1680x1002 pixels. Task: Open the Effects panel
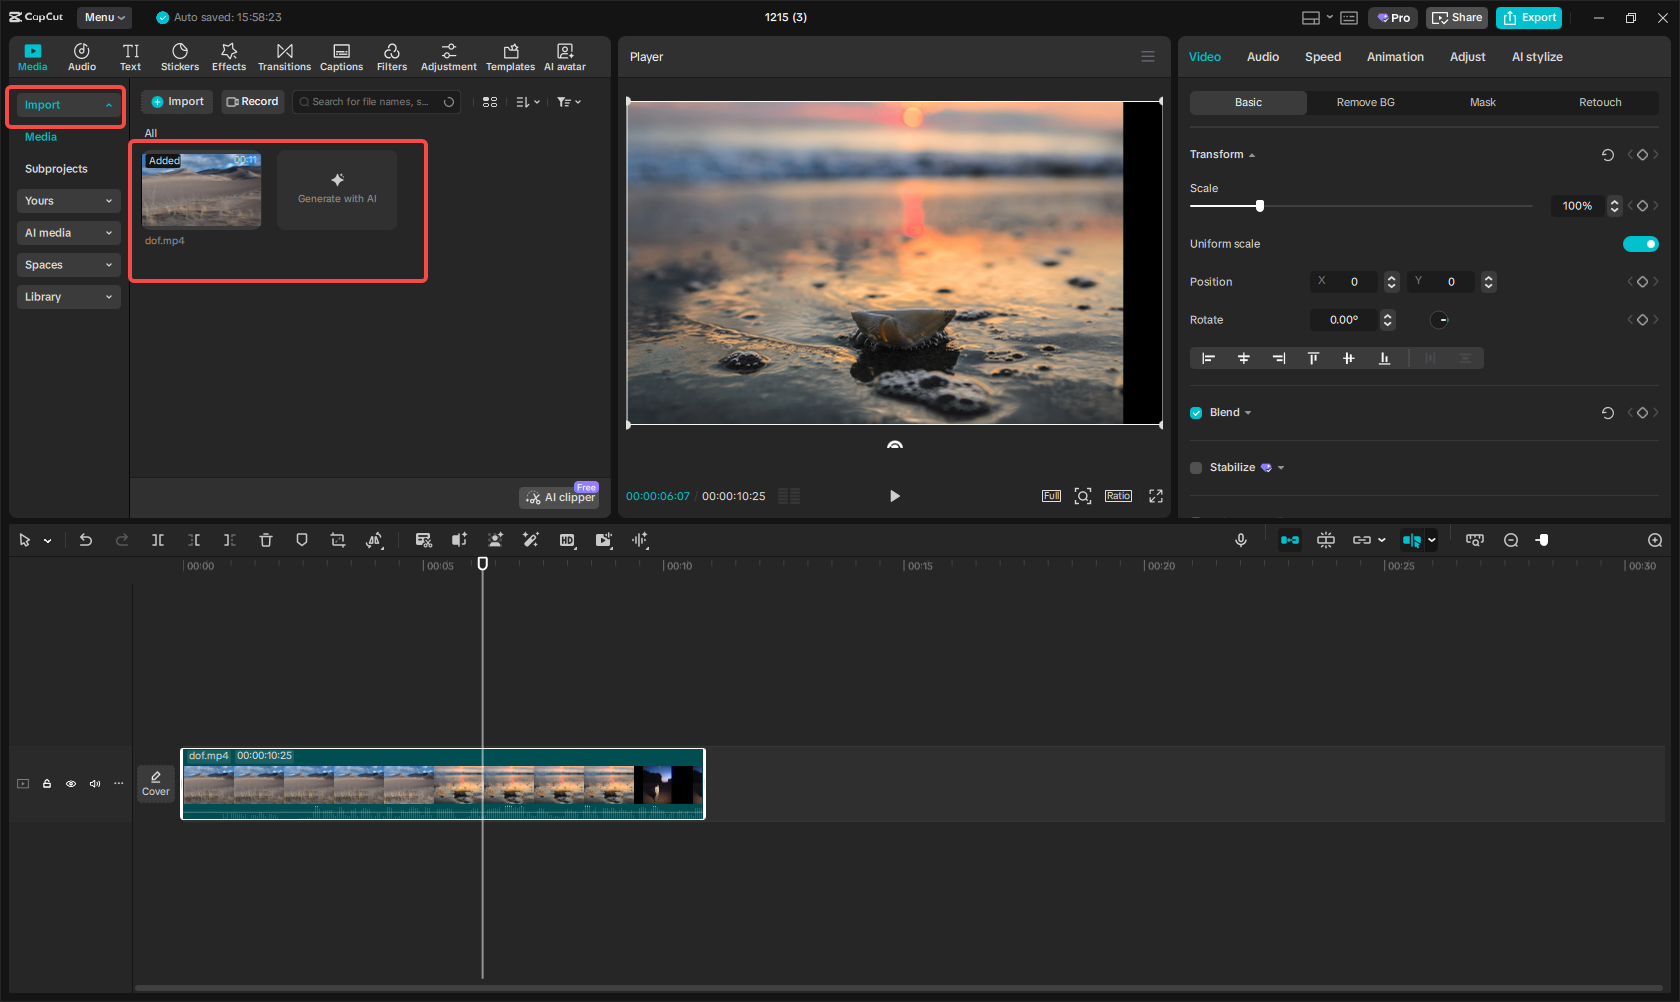(x=229, y=57)
